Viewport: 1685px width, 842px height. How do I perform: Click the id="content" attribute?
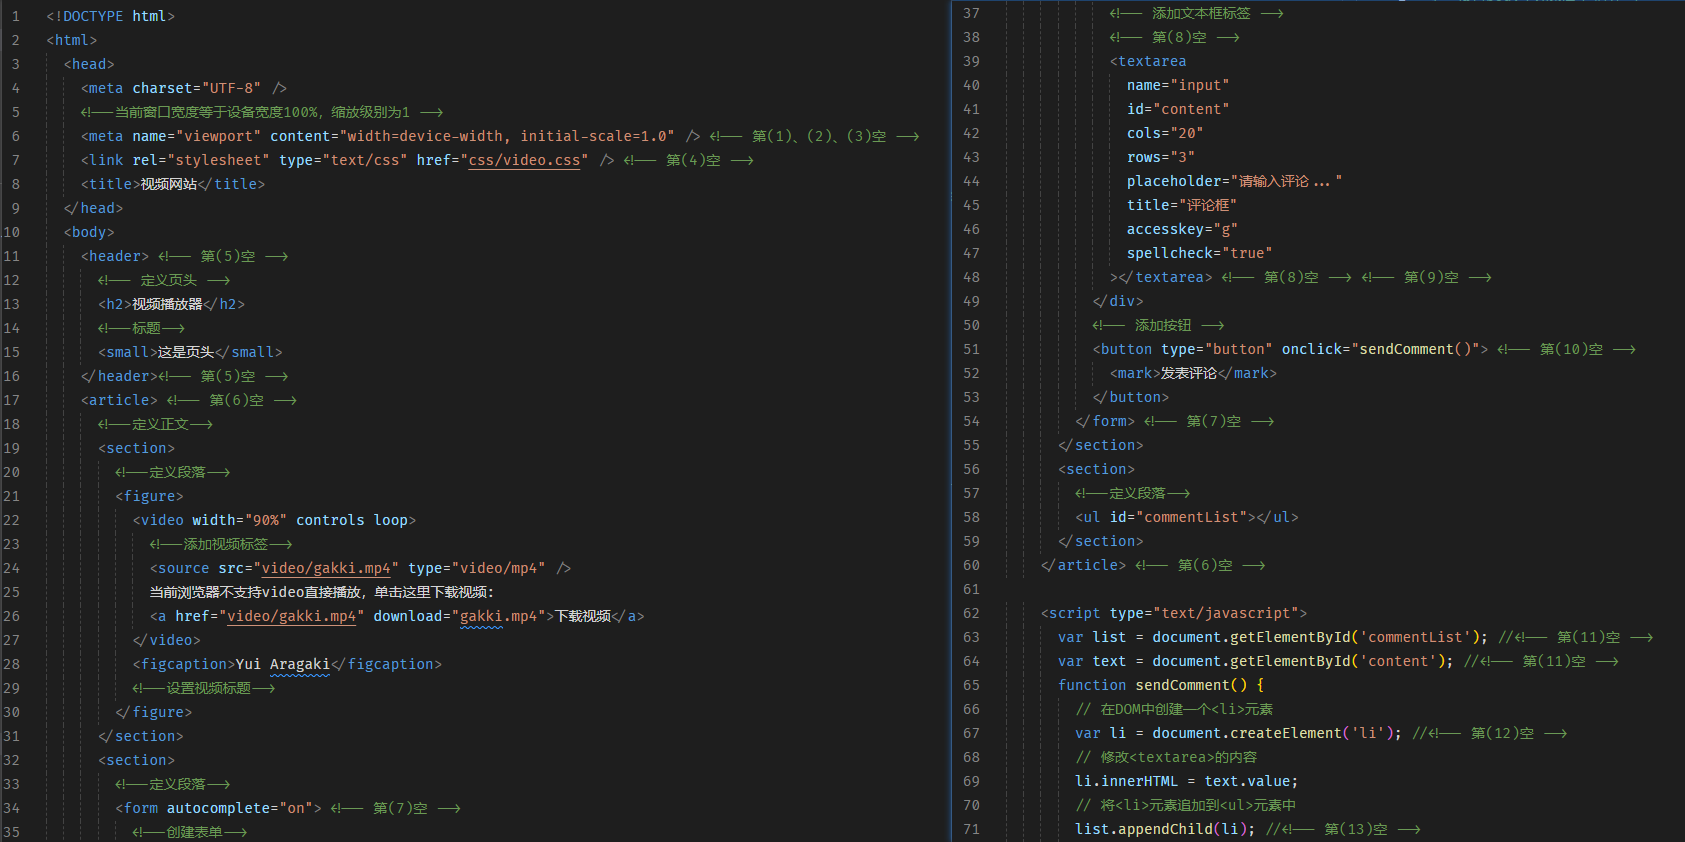coord(1178,109)
